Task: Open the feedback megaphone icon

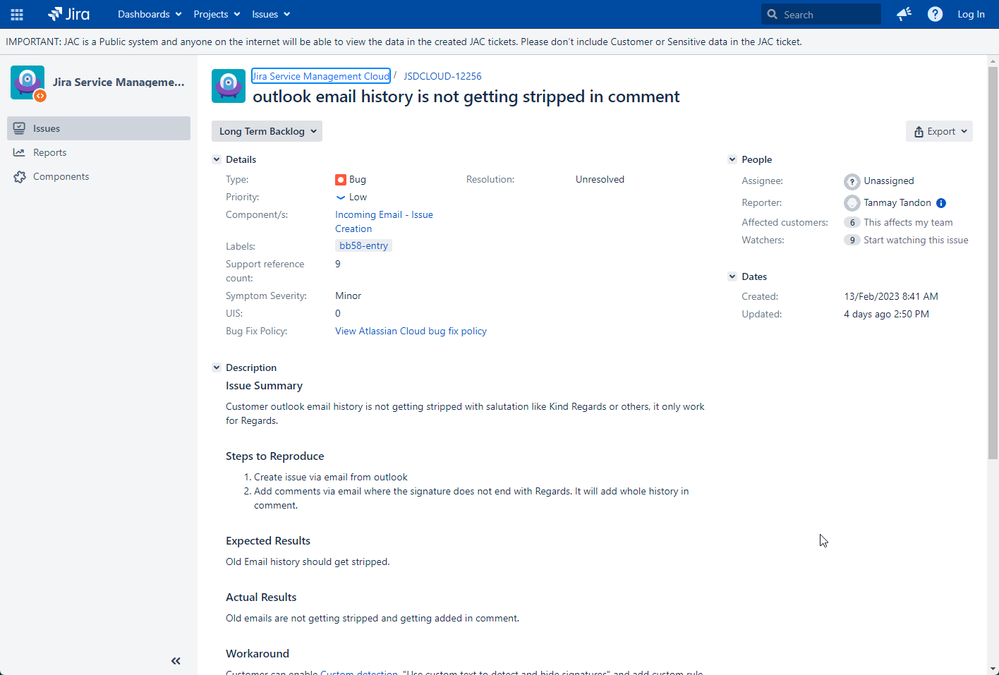Action: pos(904,14)
